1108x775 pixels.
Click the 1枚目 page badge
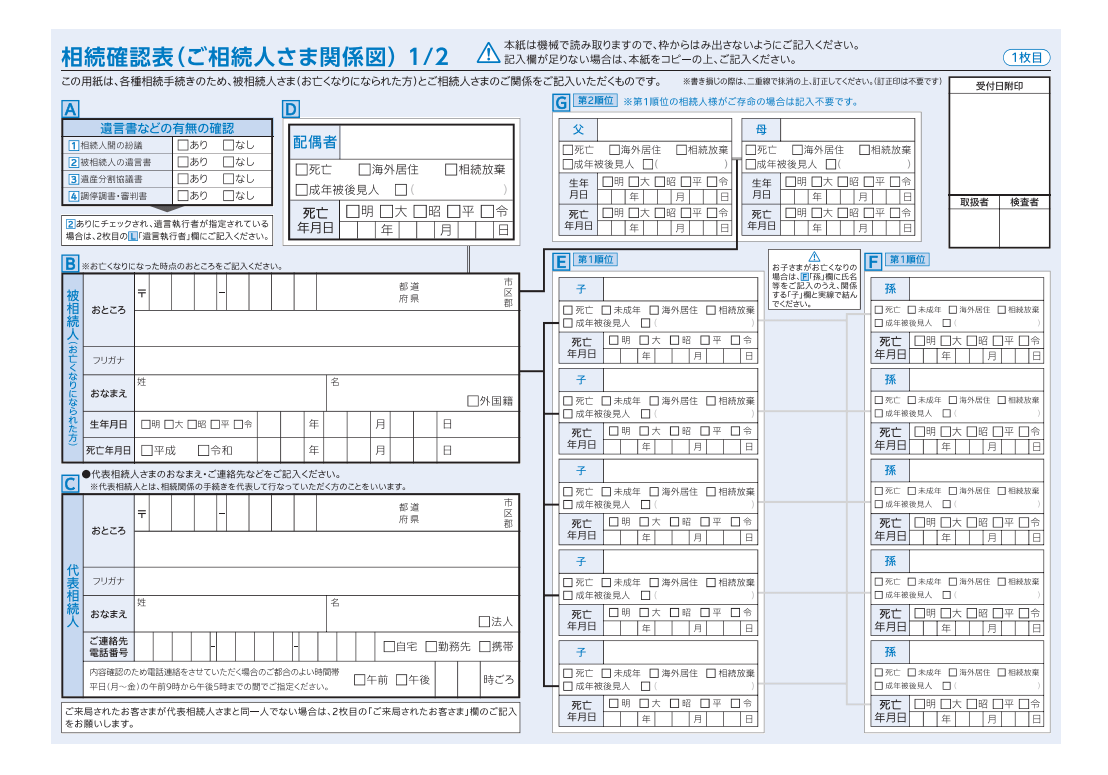click(x=1027, y=58)
